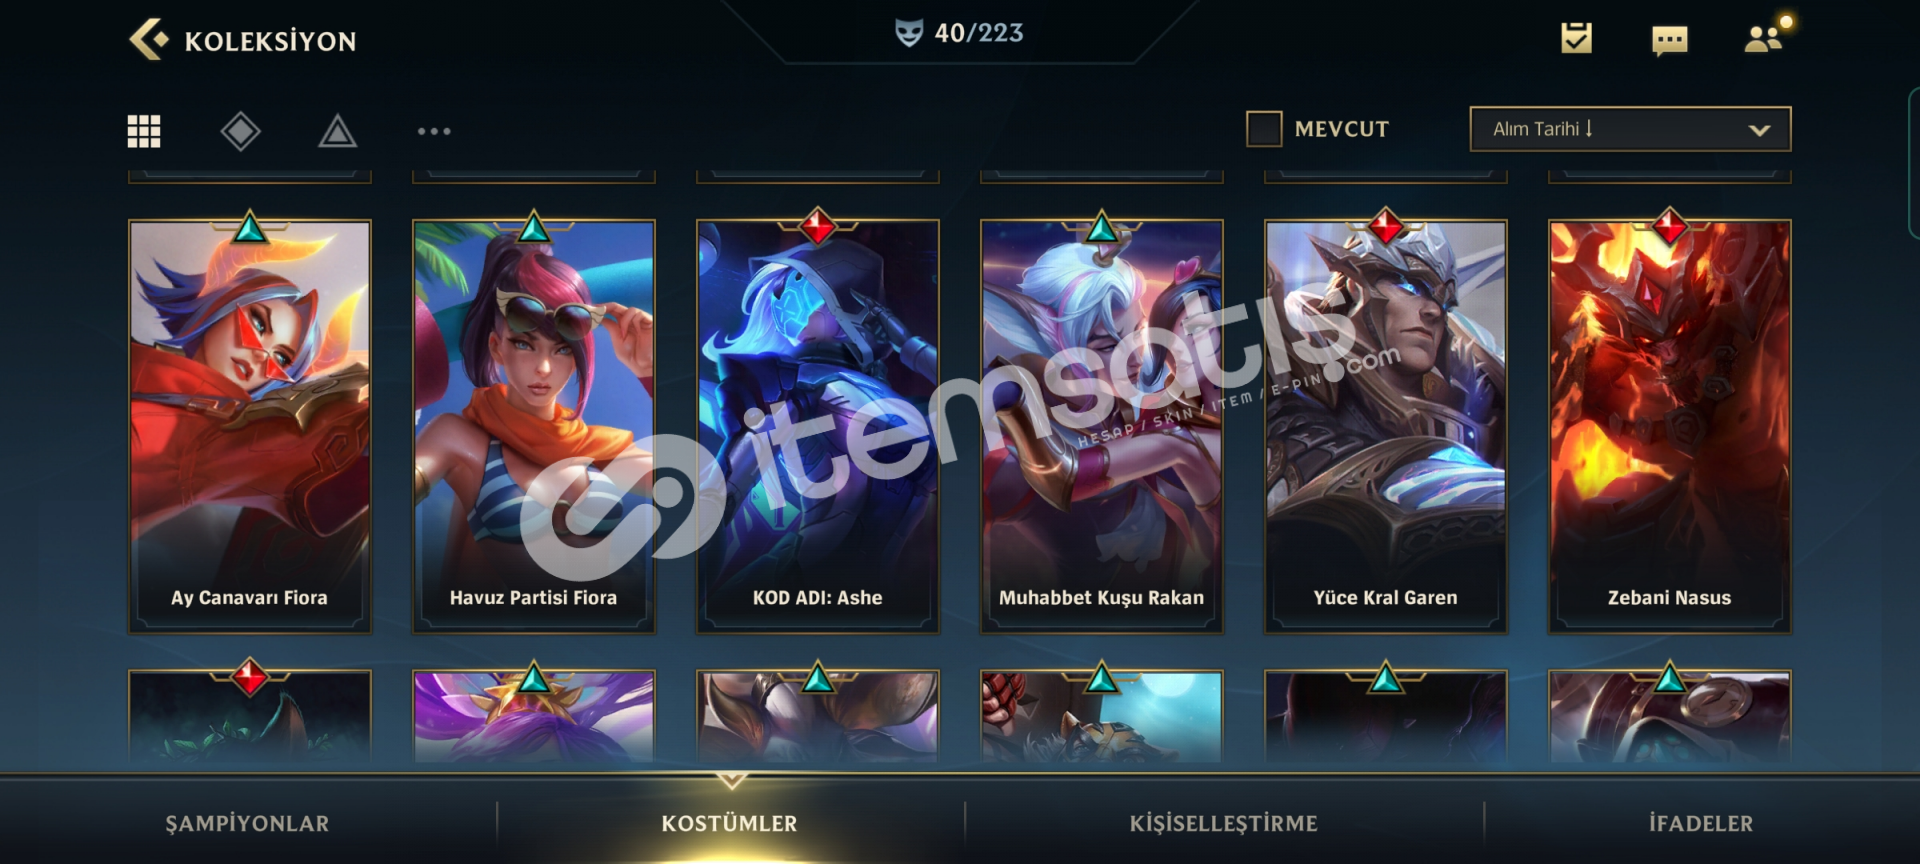This screenshot has width=1920, height=864.
Task: Expand sort options with the chevron arrow
Action: tap(1759, 130)
